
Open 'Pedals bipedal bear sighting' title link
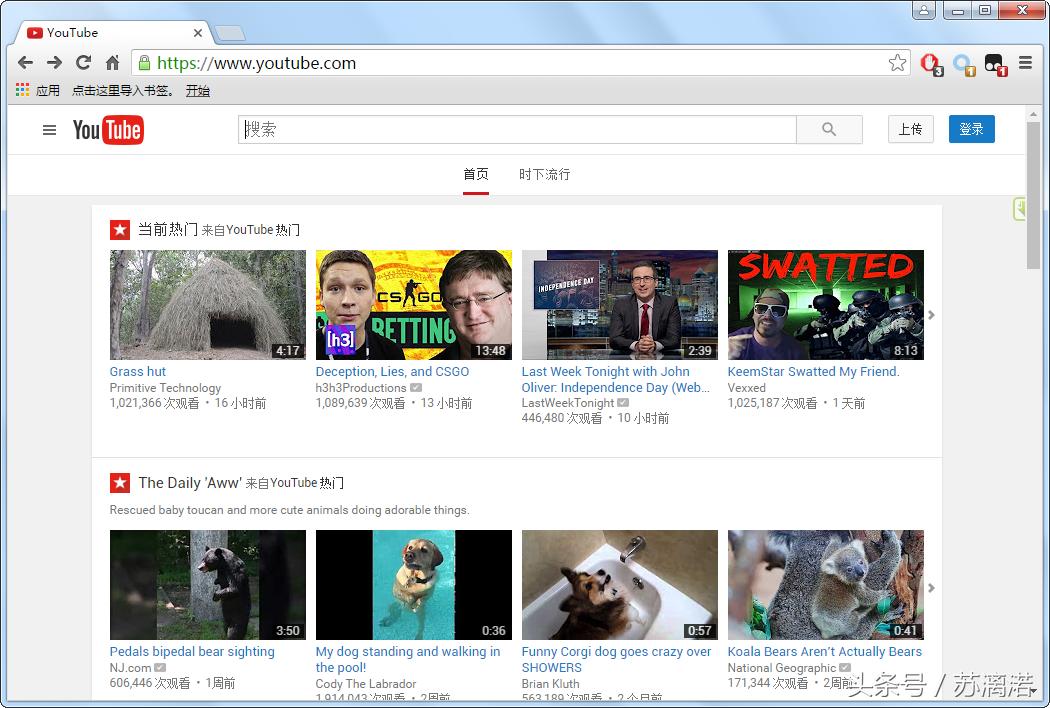click(192, 652)
